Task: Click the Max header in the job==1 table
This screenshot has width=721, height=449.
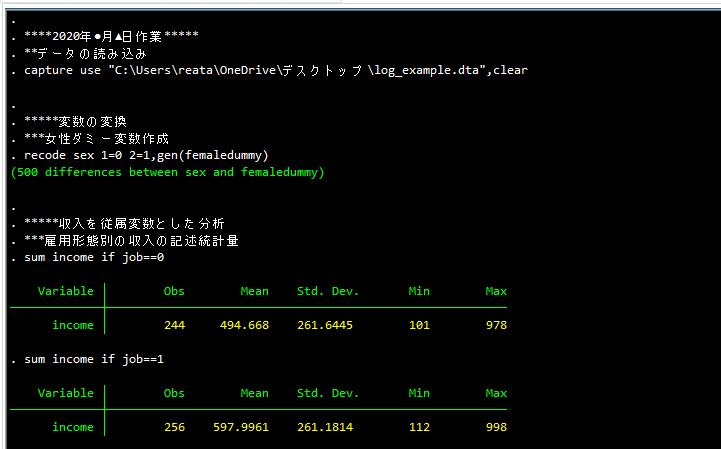Action: (x=496, y=393)
